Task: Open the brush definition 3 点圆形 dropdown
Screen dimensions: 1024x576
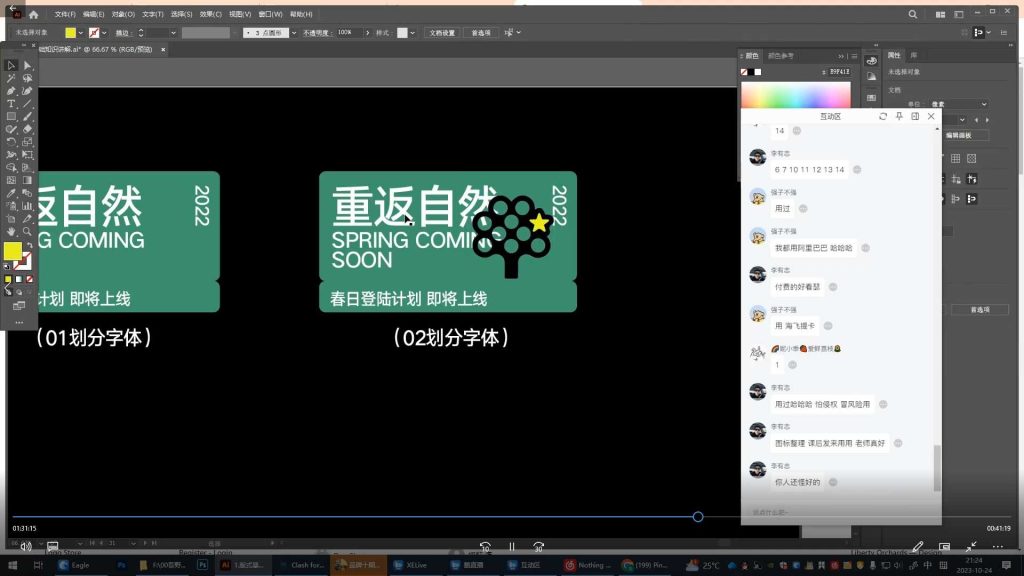Action: tap(294, 33)
